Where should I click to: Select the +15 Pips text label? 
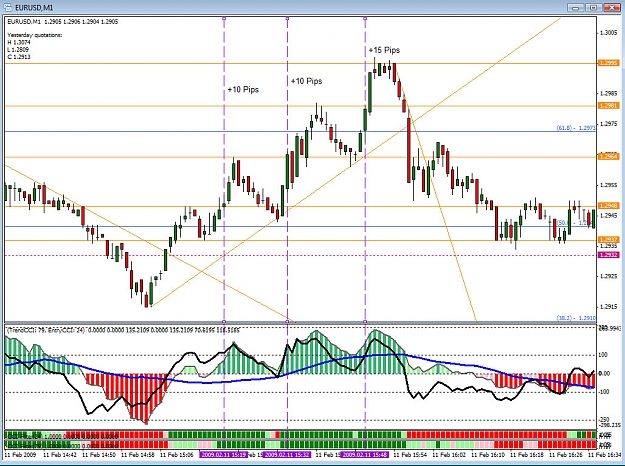point(384,50)
